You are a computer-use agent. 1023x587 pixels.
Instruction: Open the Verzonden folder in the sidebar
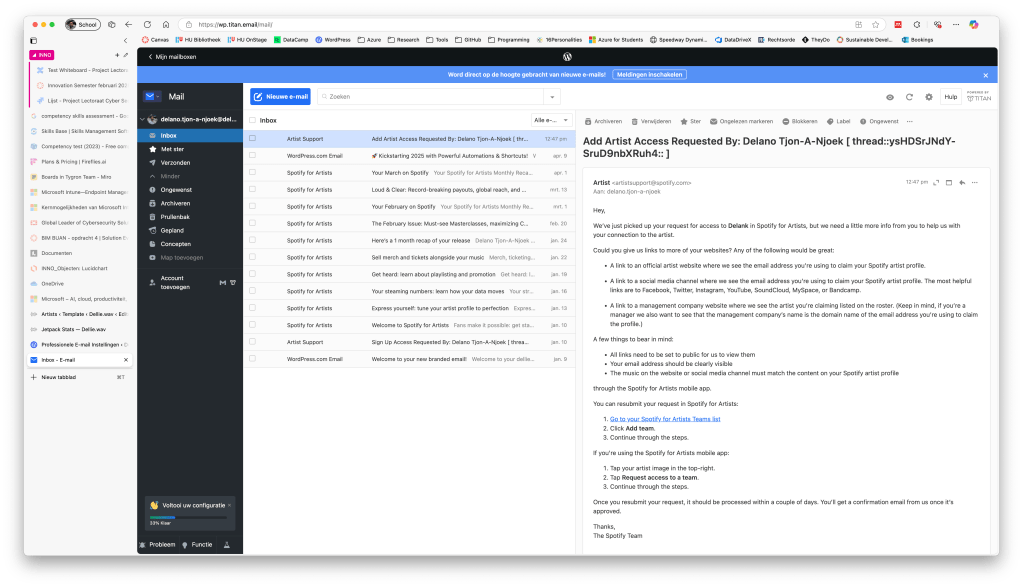(175, 162)
